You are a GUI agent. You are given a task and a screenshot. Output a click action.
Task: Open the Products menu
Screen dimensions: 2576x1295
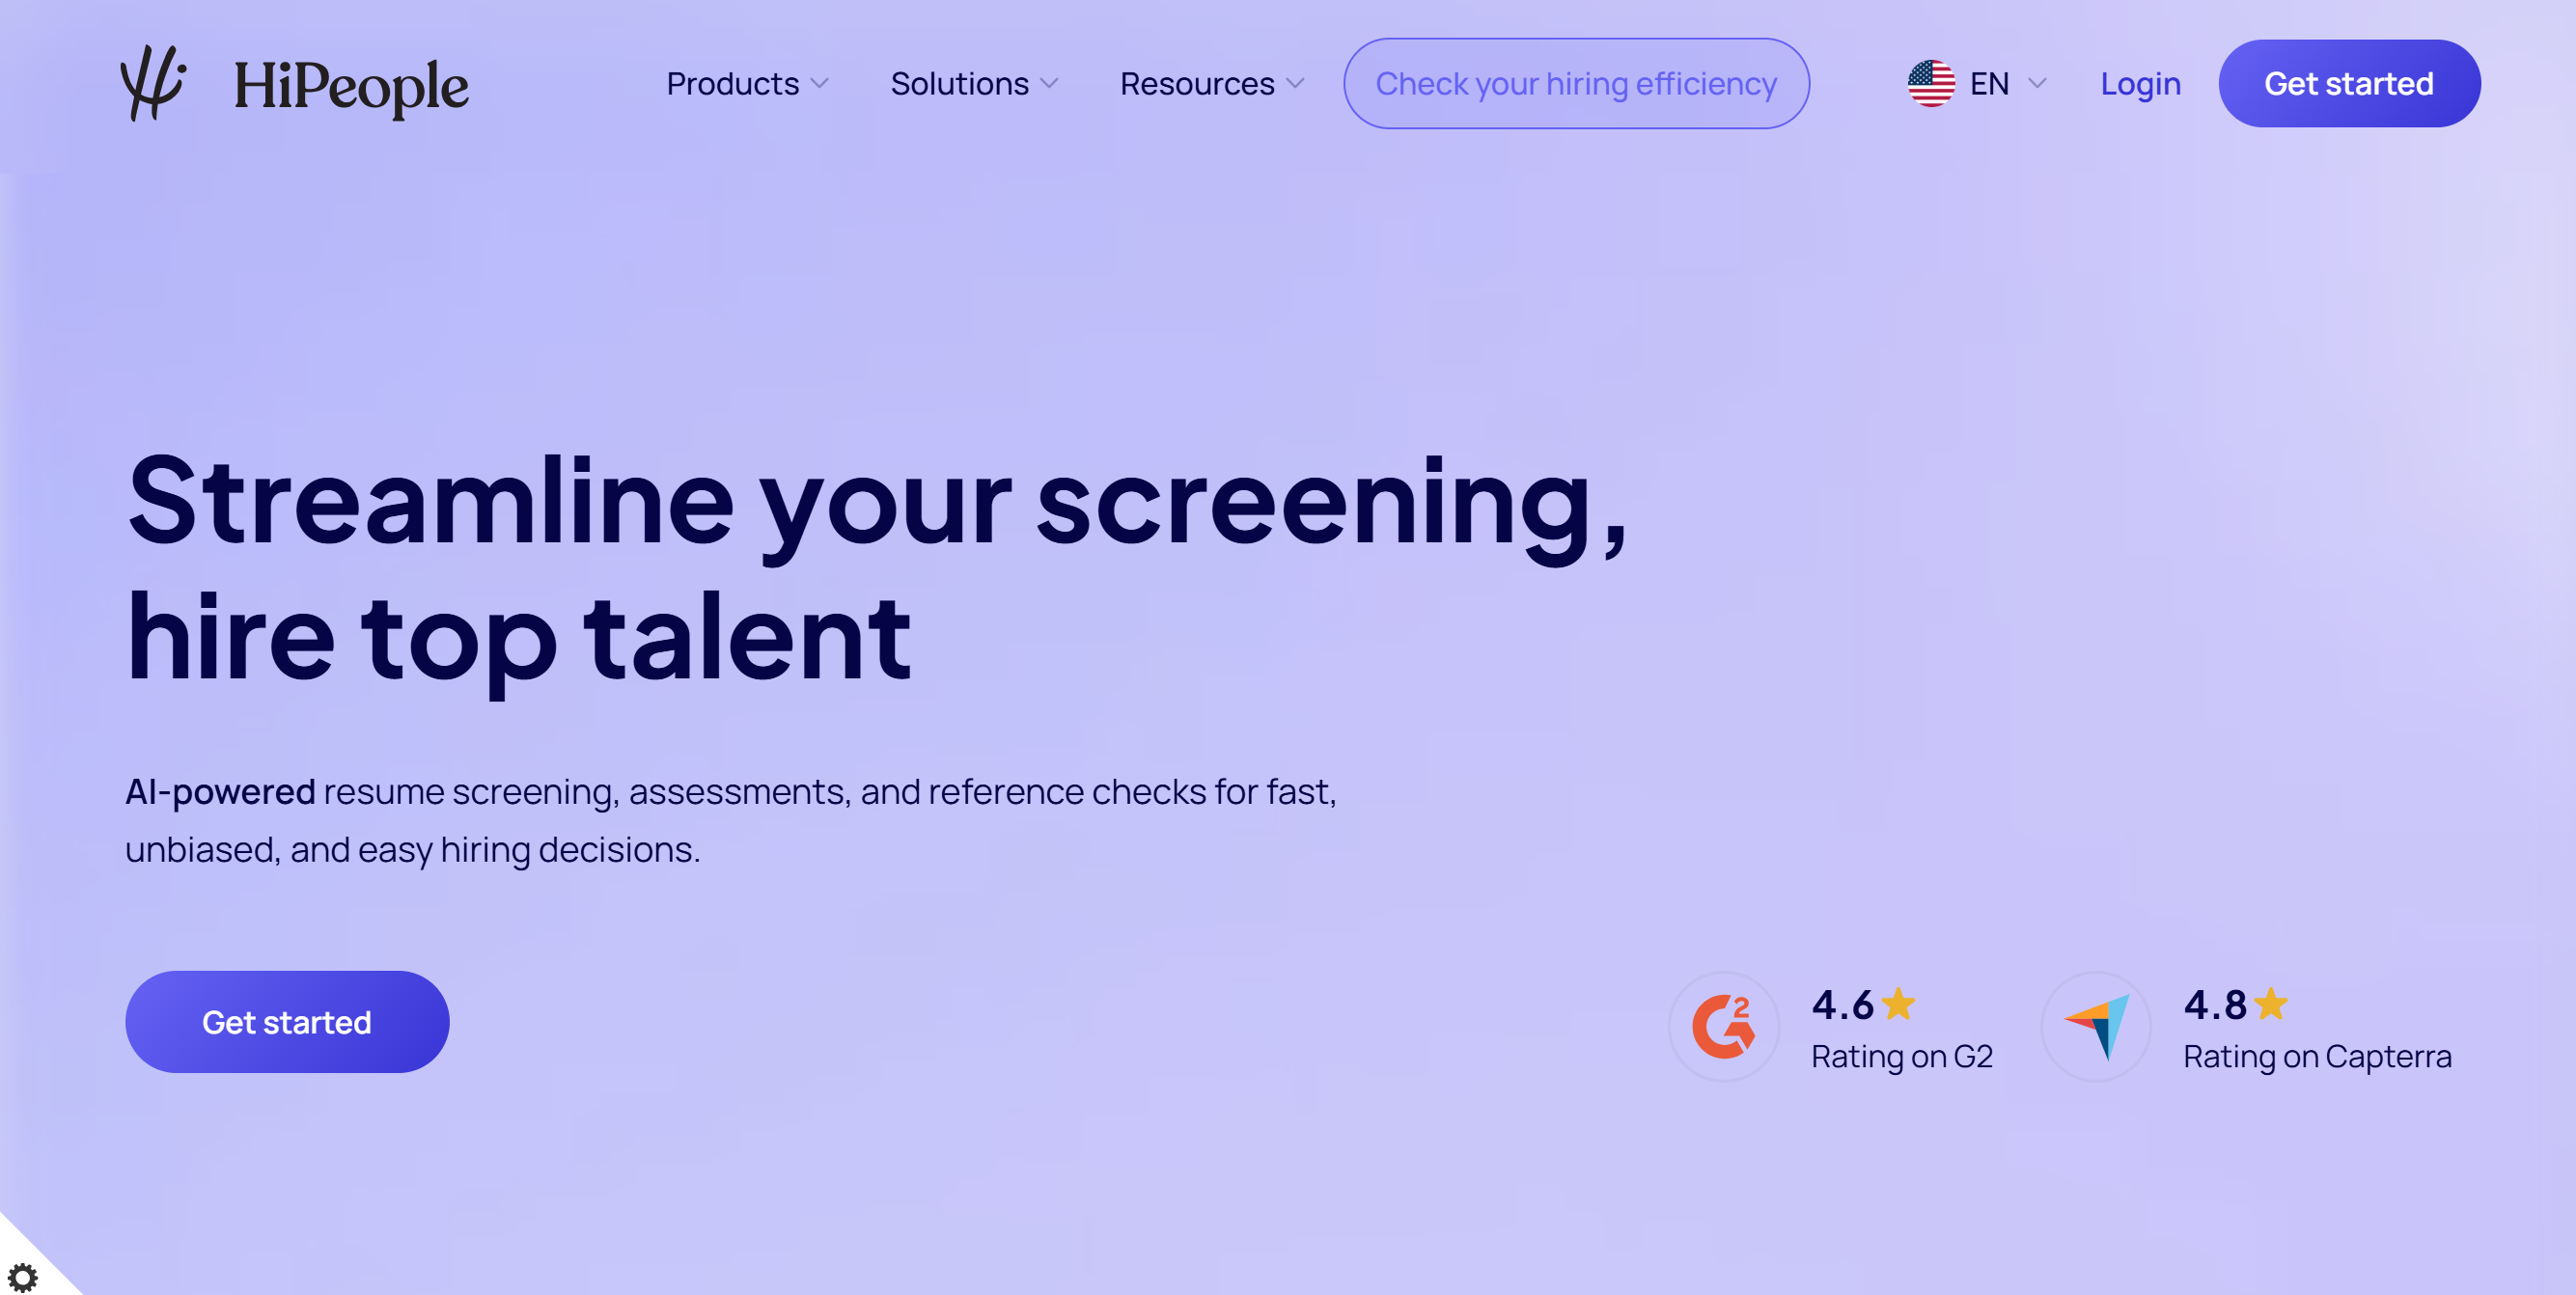point(732,84)
